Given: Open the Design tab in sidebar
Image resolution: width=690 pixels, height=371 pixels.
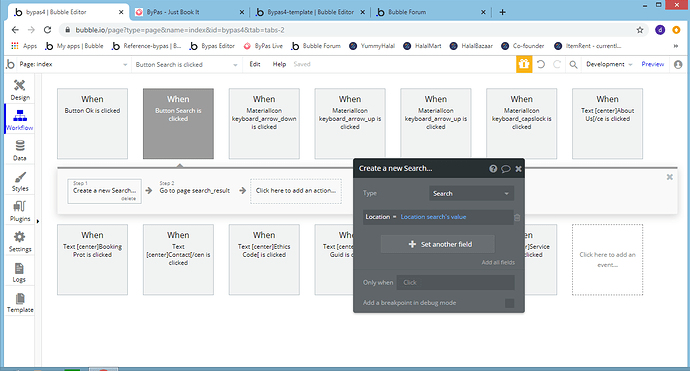Looking at the screenshot, I should click(x=20, y=90).
